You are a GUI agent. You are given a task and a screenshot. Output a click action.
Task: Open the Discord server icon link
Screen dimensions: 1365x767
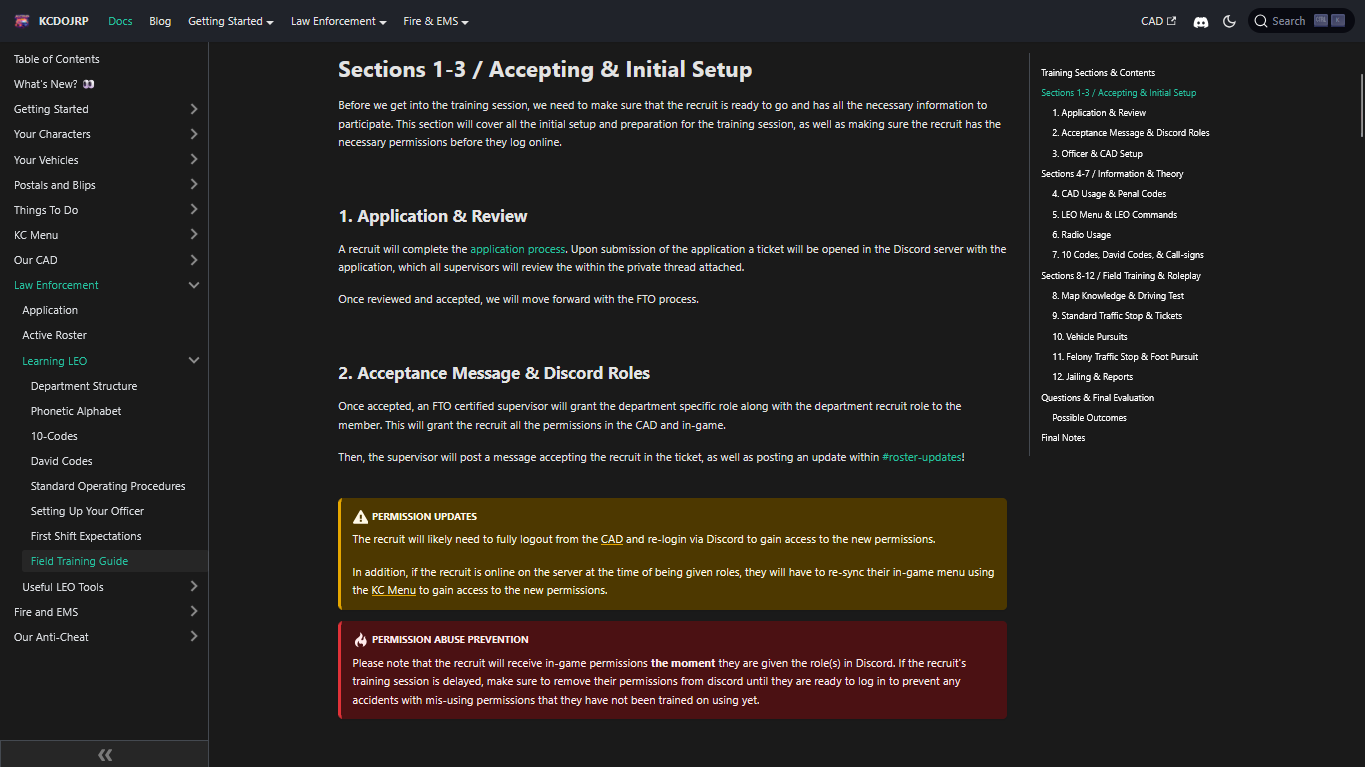point(1201,21)
